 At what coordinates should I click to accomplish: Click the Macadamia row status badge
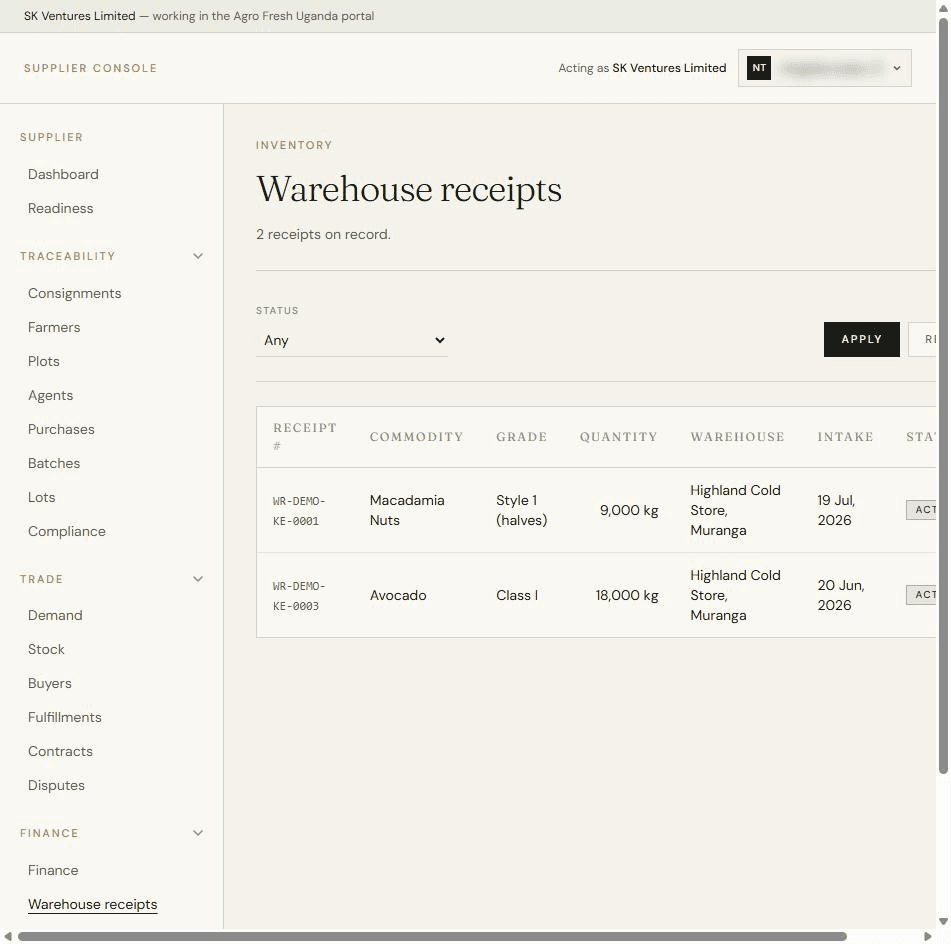pyautogui.click(x=921, y=510)
